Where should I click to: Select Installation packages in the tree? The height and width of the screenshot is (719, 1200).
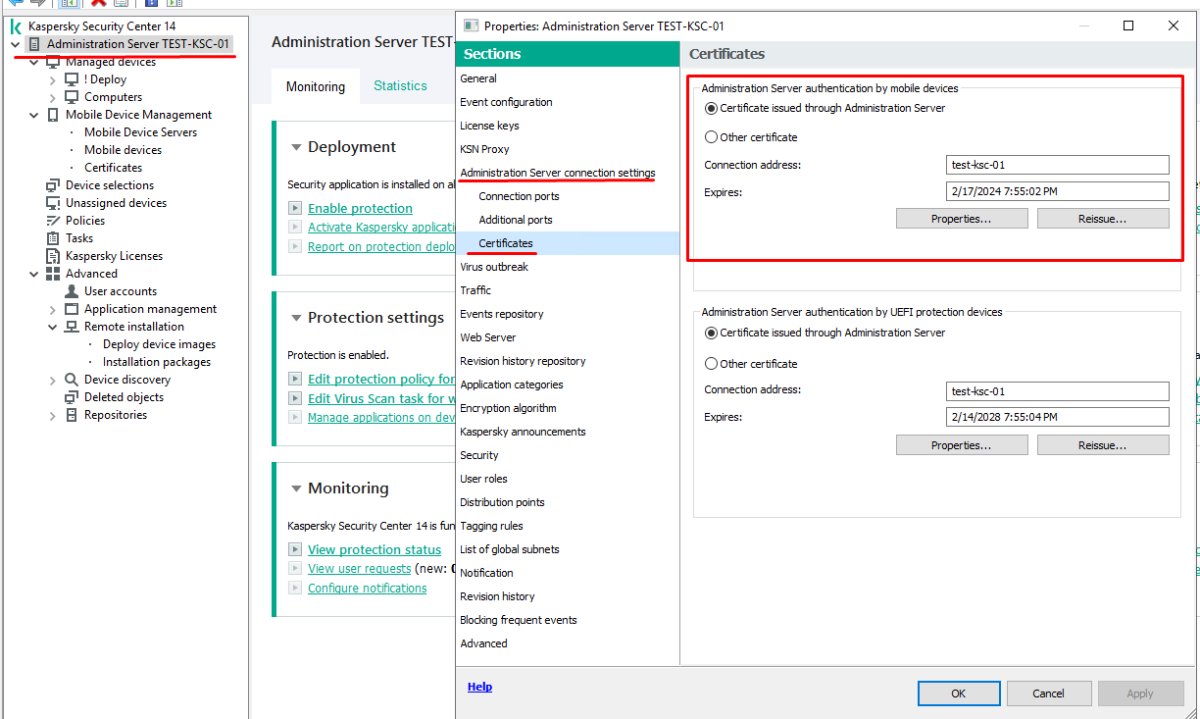(157, 362)
